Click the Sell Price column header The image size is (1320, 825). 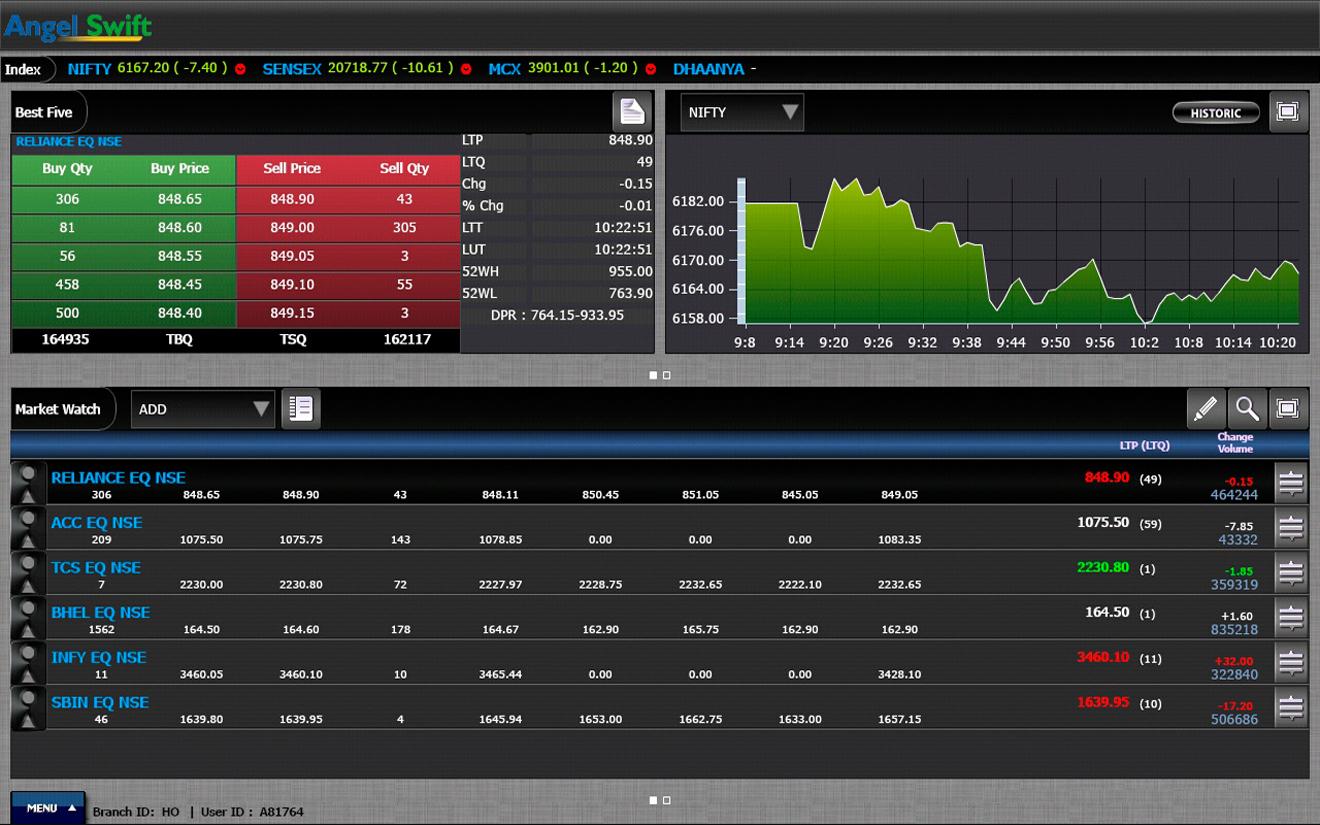(x=292, y=169)
